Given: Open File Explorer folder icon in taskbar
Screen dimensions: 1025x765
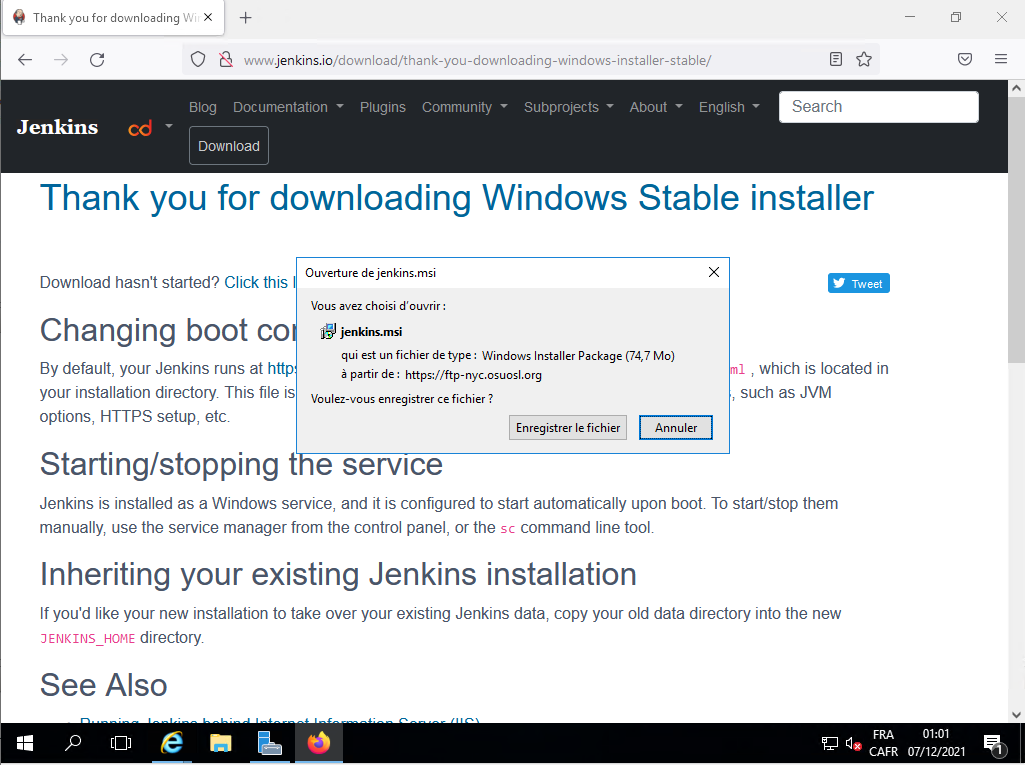Looking at the screenshot, I should pos(220,743).
